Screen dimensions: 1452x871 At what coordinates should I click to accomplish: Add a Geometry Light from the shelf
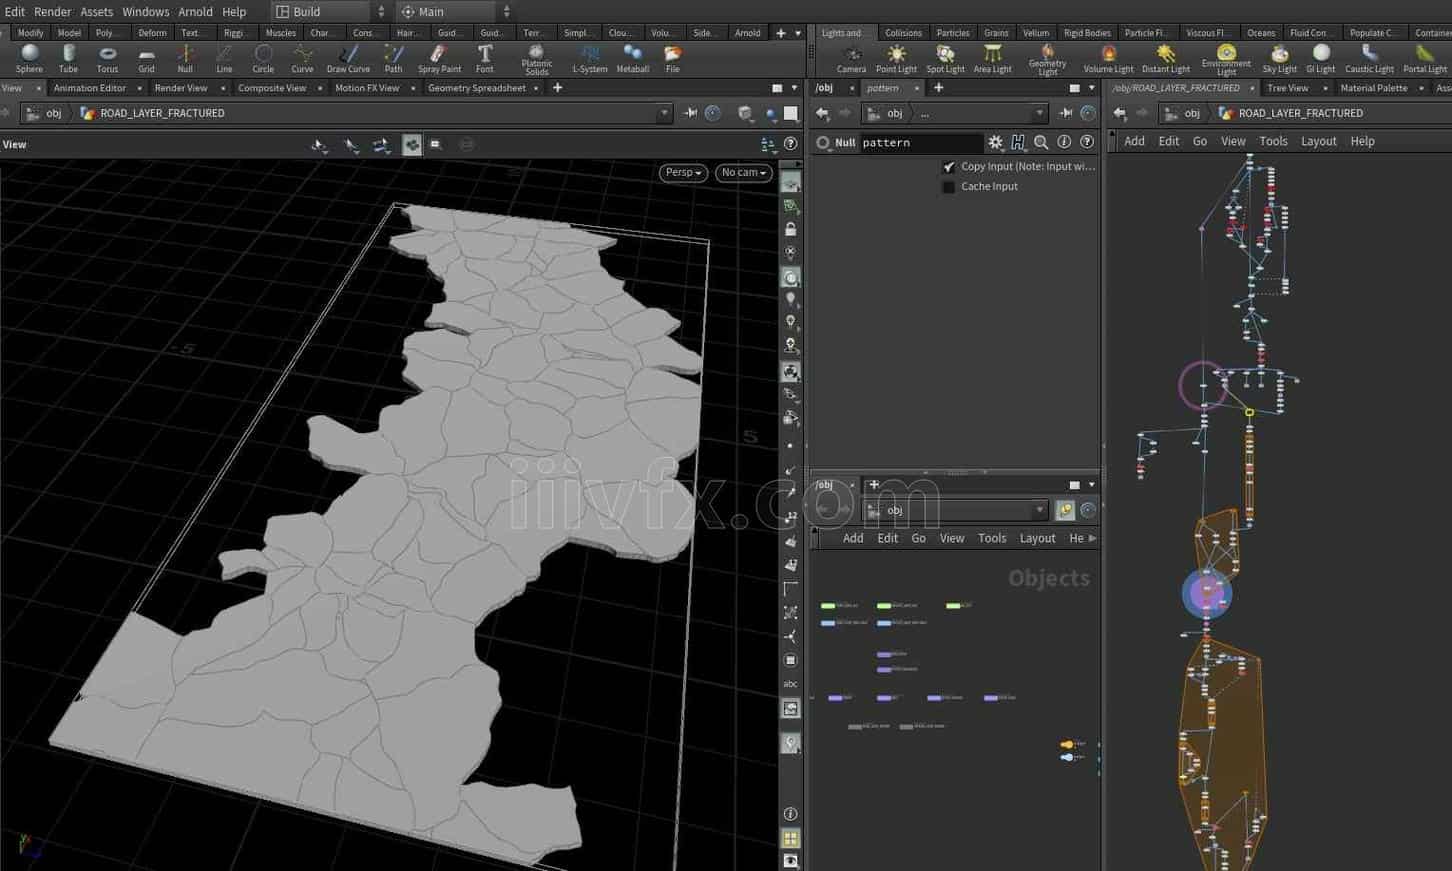coord(1047,60)
